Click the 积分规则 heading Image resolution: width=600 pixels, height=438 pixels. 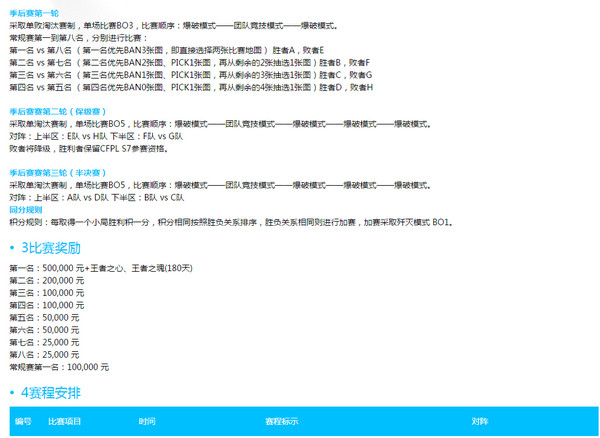[x=28, y=211]
